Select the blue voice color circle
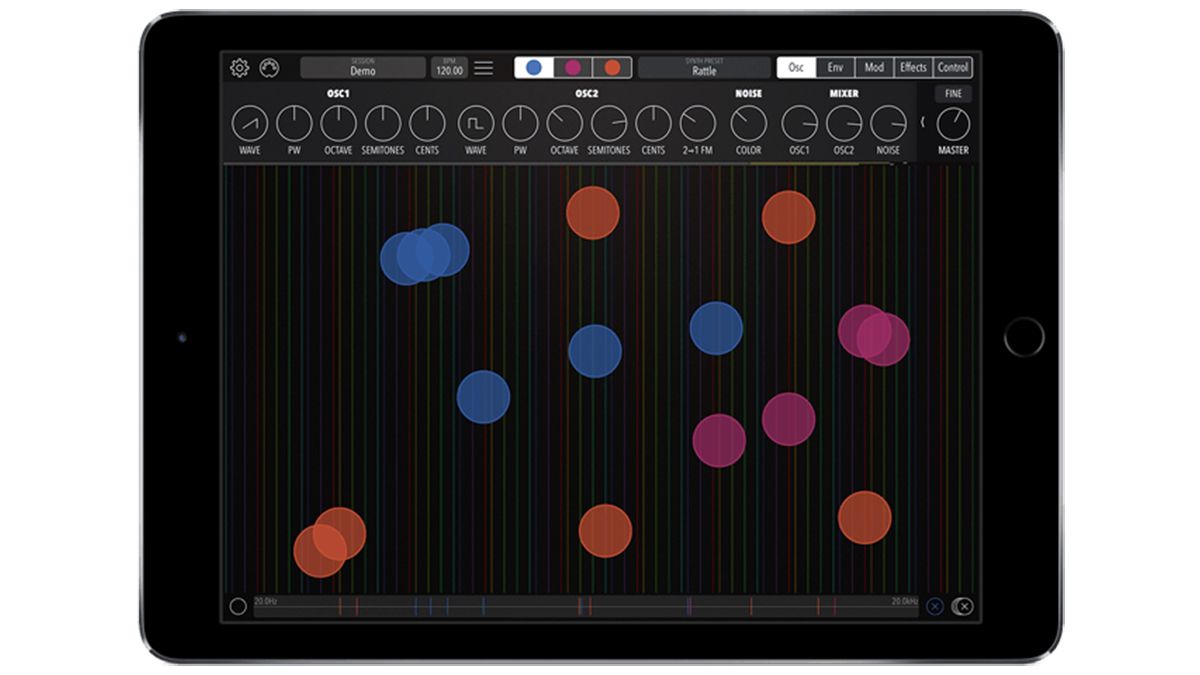 [533, 66]
